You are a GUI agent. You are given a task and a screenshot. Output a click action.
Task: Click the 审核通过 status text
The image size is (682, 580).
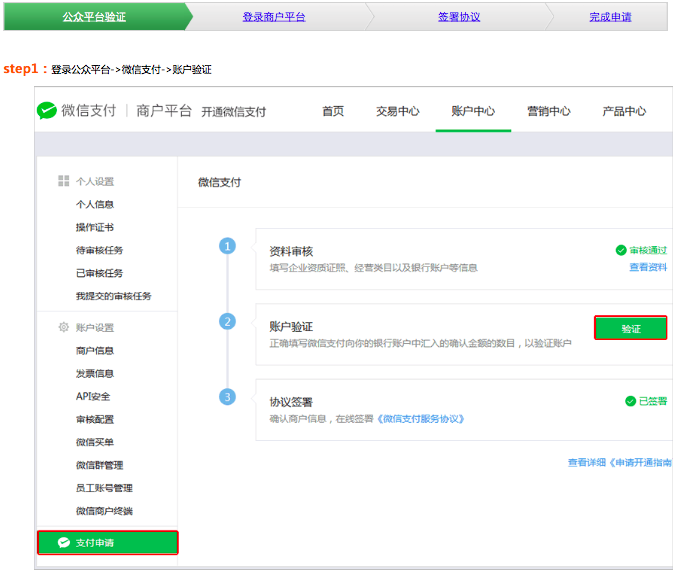point(648,250)
